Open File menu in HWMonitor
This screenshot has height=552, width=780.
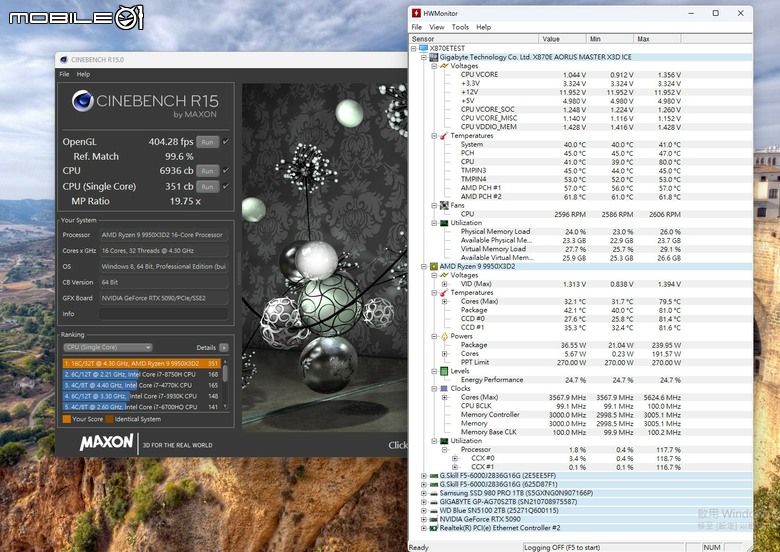click(x=416, y=27)
